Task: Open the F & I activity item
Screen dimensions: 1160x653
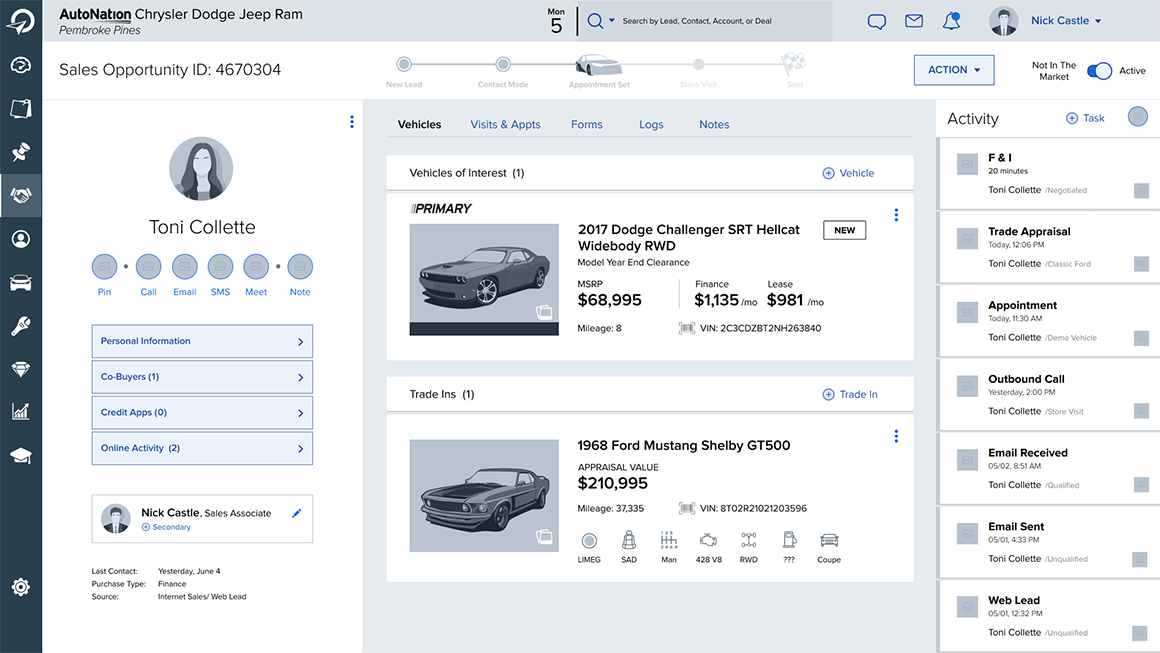Action: (x=1048, y=173)
